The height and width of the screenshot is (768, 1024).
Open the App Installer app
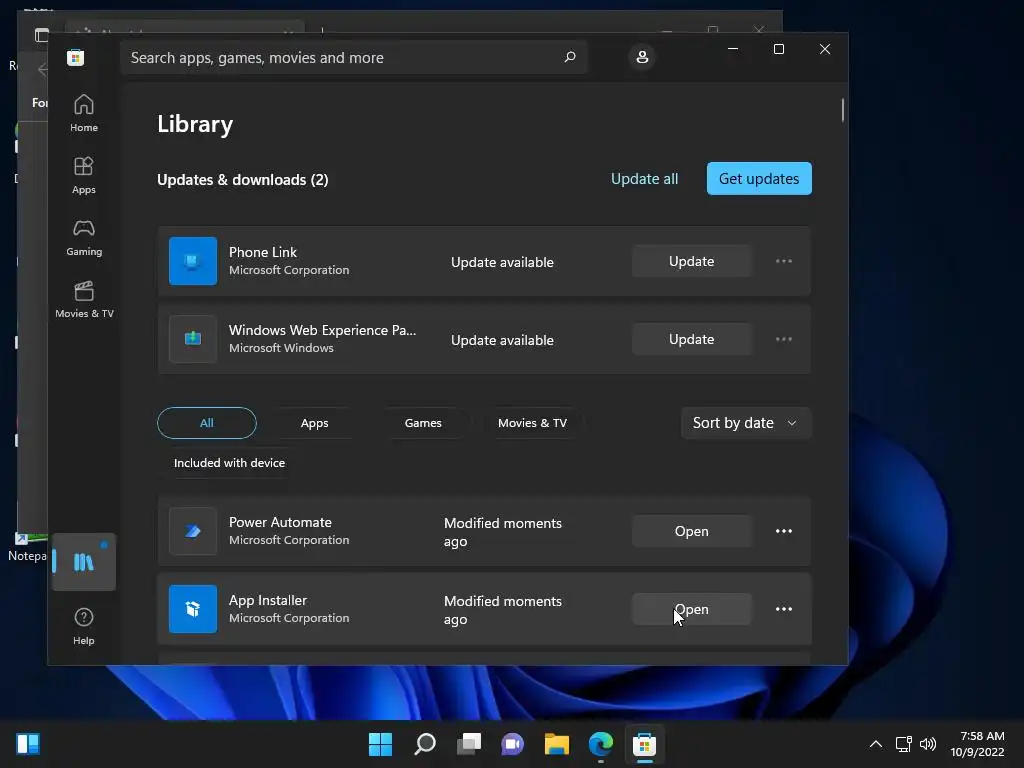tap(692, 609)
